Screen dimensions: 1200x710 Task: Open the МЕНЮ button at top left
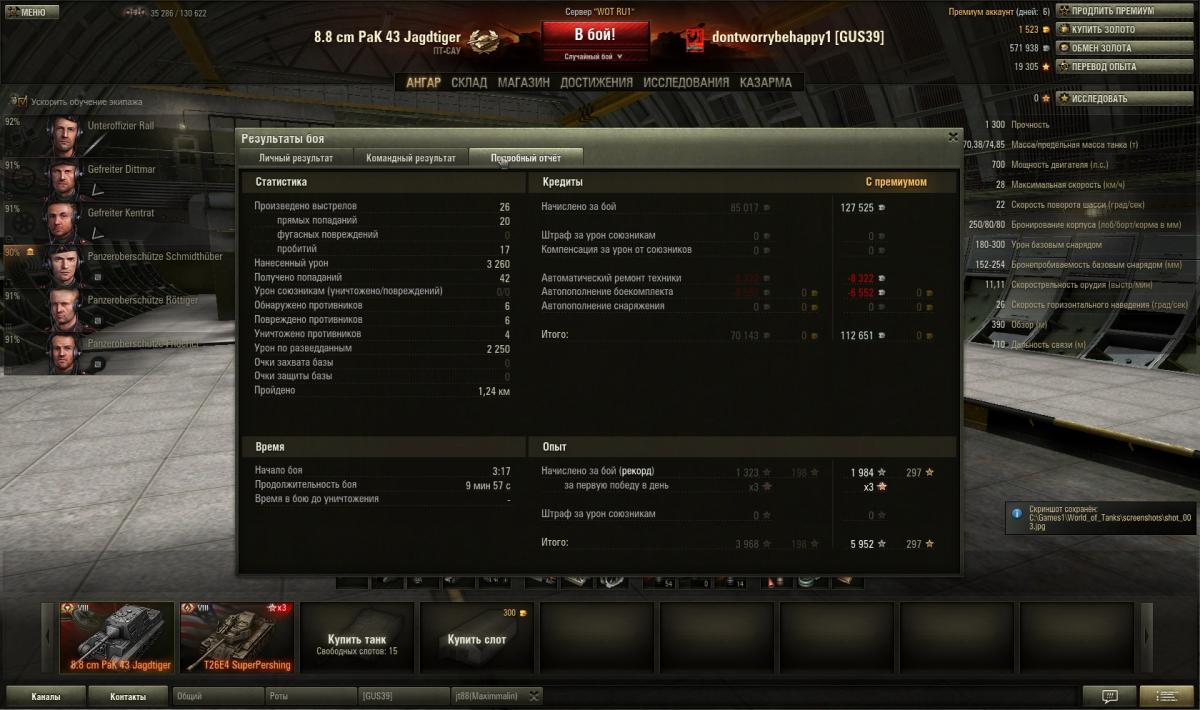click(26, 12)
